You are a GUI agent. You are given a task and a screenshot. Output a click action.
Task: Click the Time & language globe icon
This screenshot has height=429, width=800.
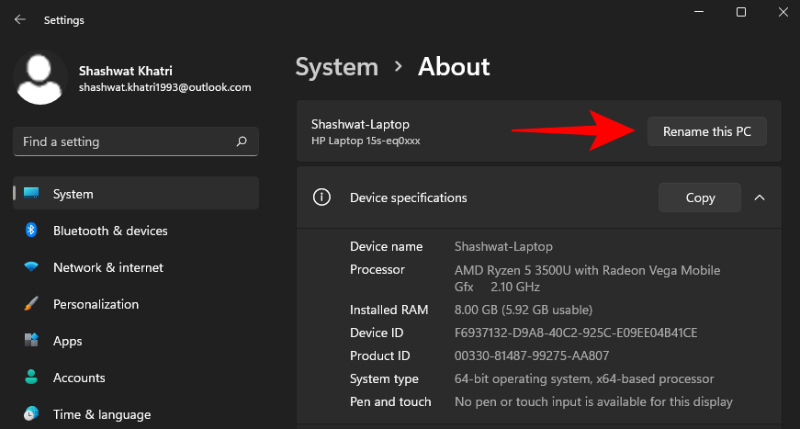[x=31, y=414]
